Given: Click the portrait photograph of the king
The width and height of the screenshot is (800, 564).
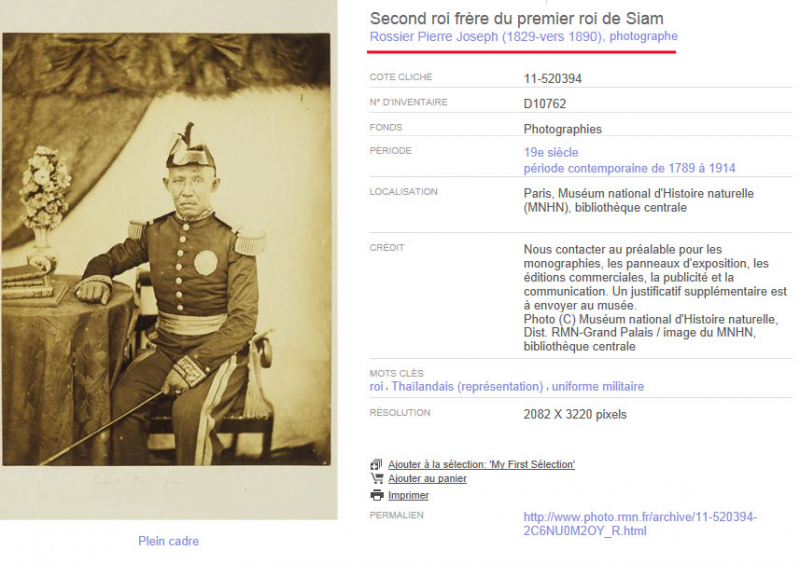Looking at the screenshot, I should pos(166,249).
